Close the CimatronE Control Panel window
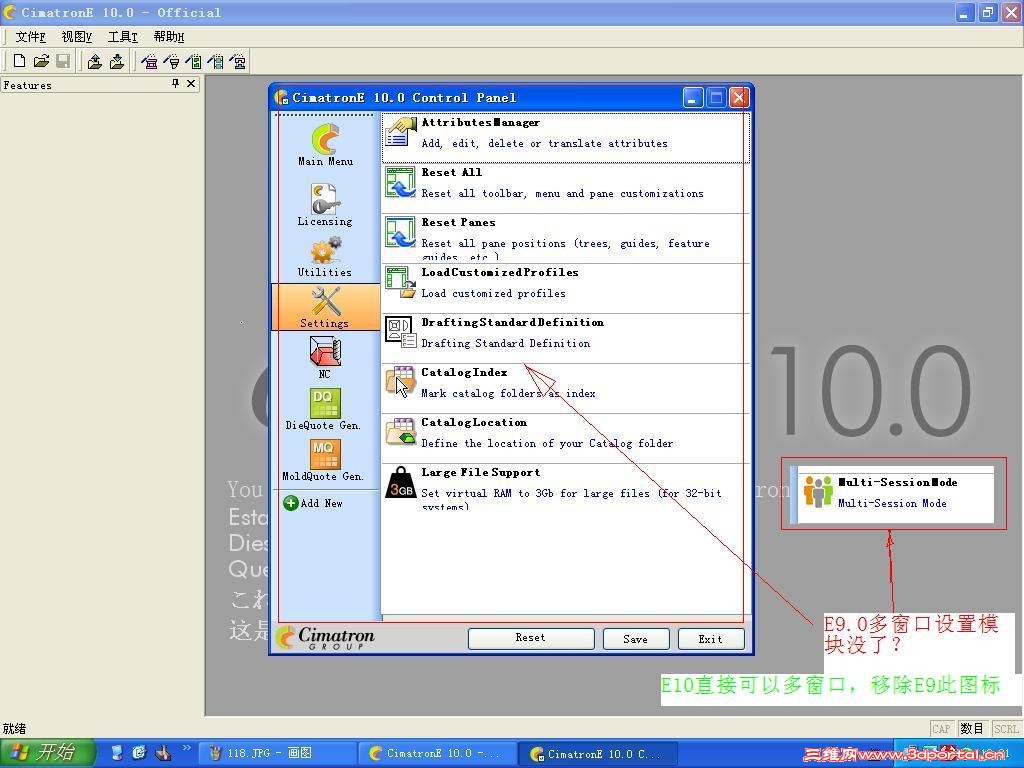The image size is (1024, 768). [x=739, y=97]
